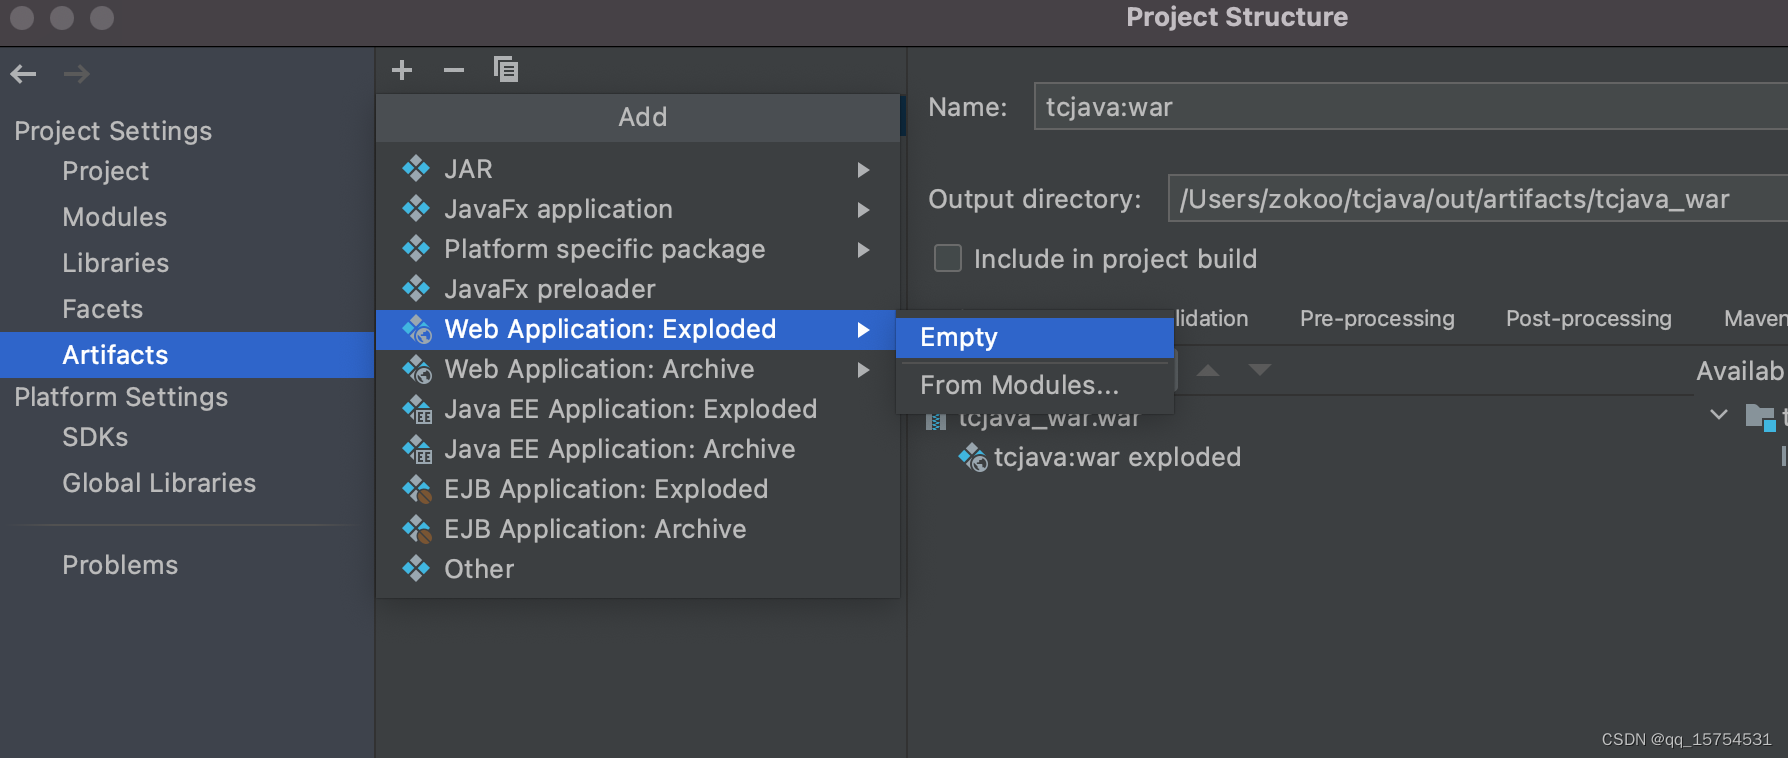Select Empty from the submenu
The image size is (1788, 758).
coord(1034,338)
